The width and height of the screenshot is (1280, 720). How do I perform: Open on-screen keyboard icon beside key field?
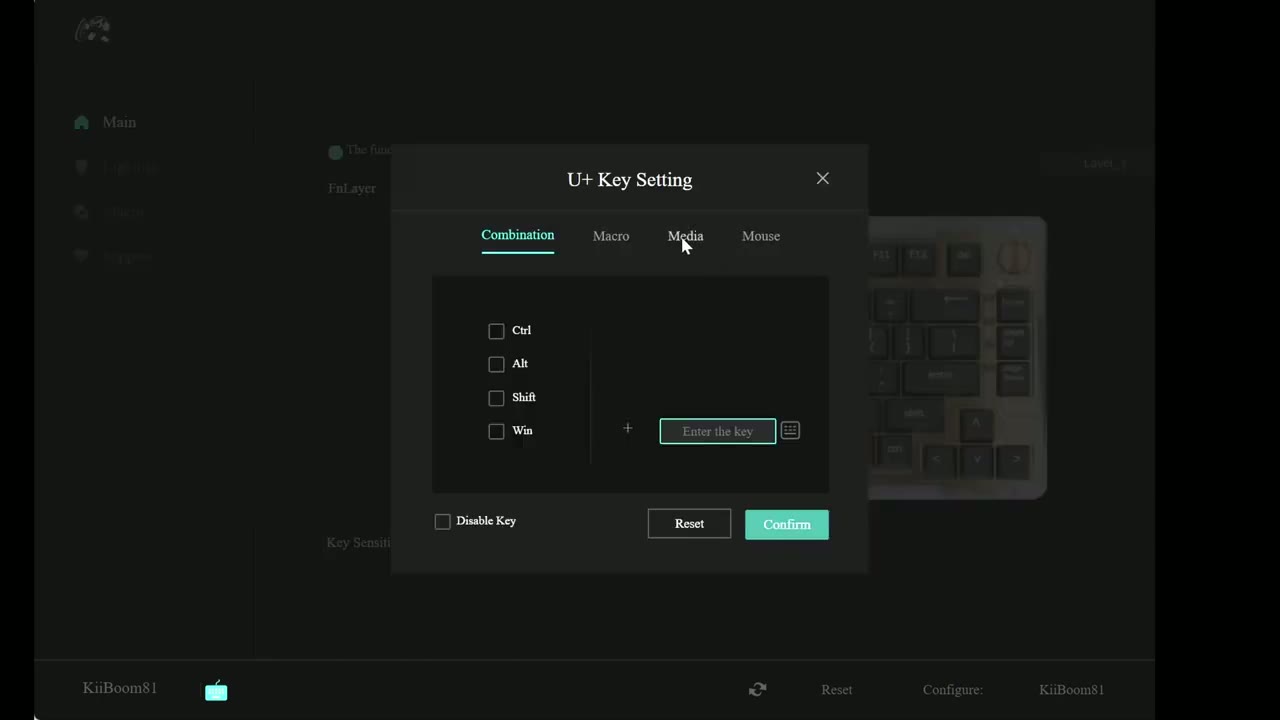click(x=790, y=431)
